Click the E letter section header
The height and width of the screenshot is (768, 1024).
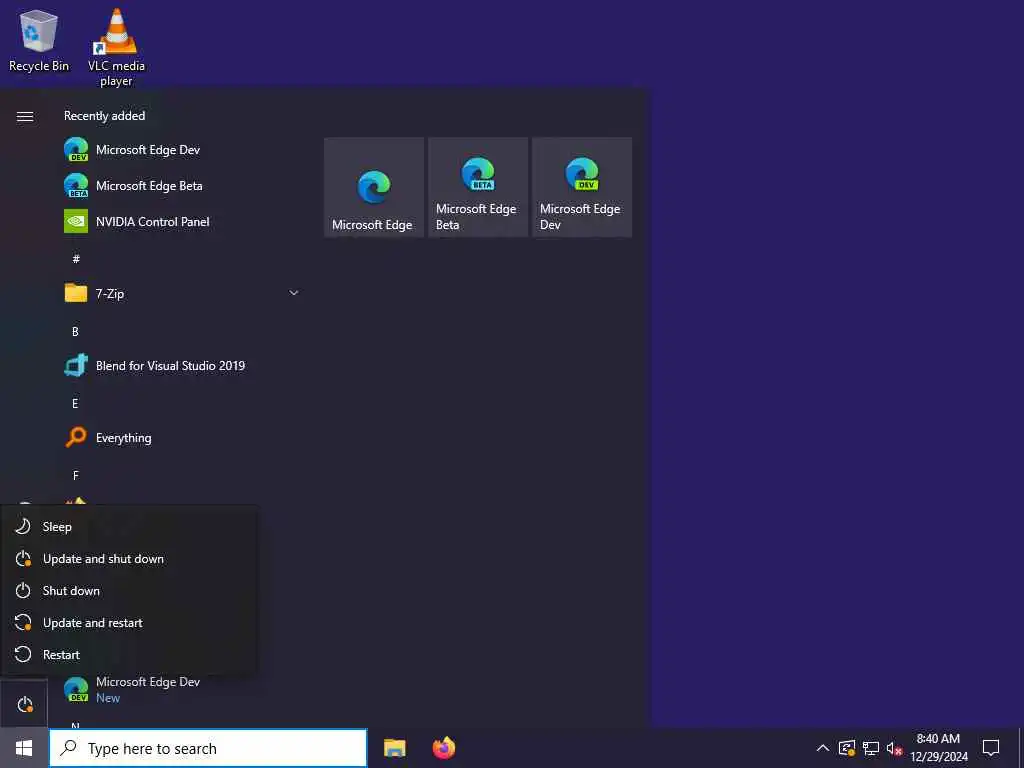(75, 404)
